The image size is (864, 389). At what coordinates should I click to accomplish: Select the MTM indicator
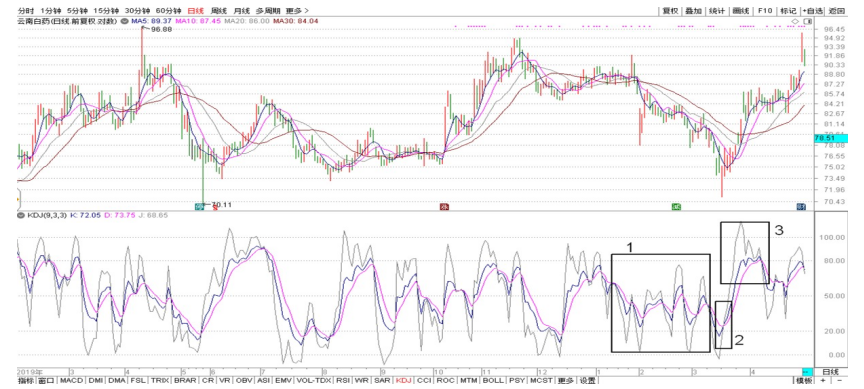click(469, 380)
